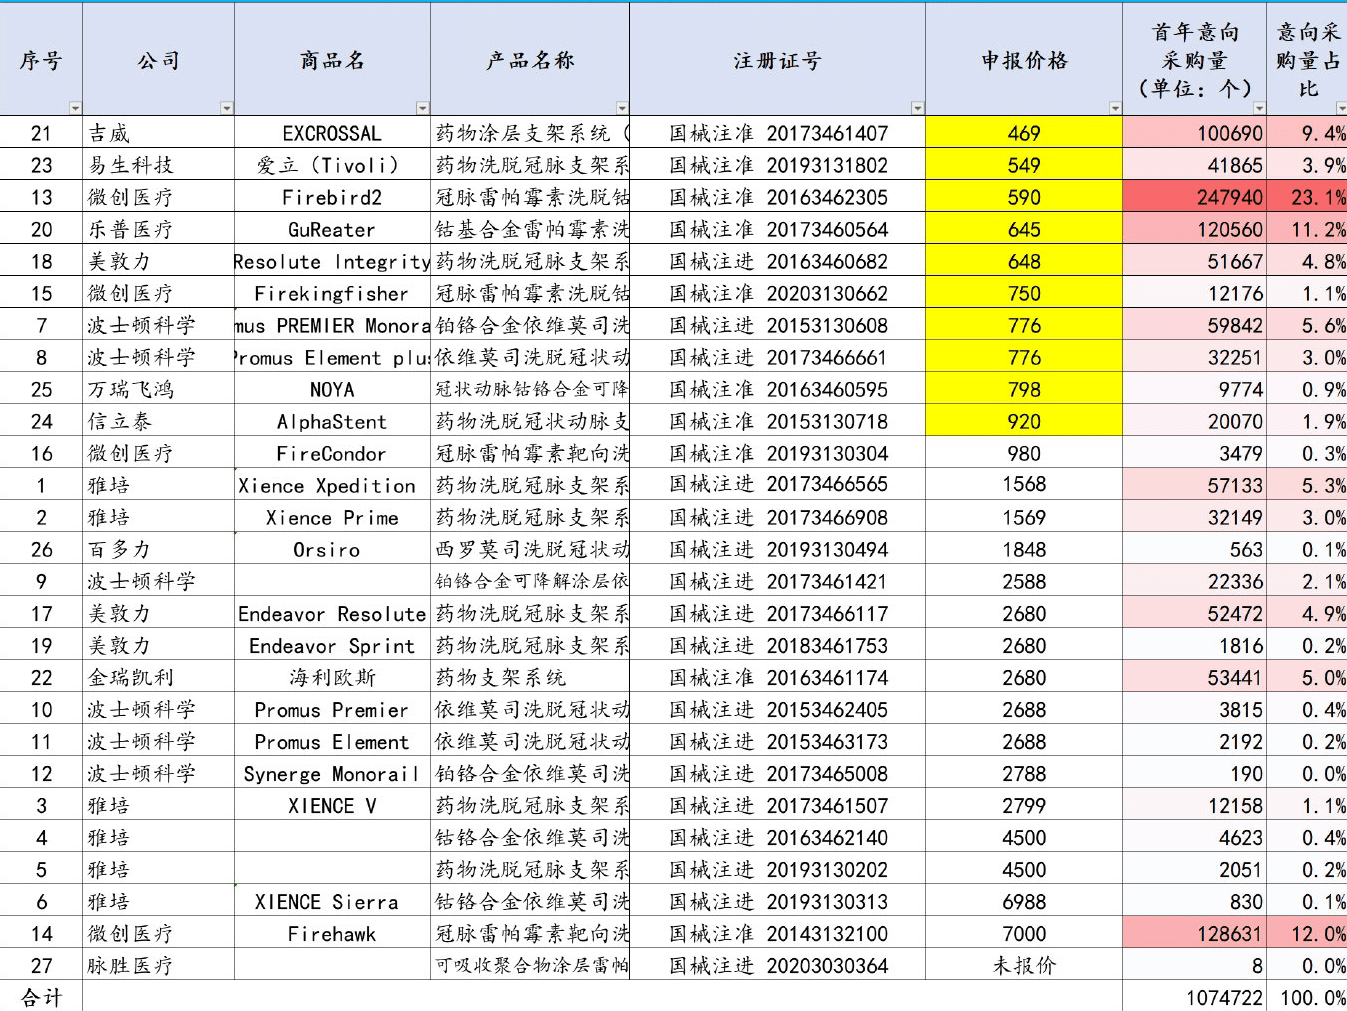Click the quantity cell 128631
Image resolution: width=1347 pixels, height=1011 pixels.
[x=1195, y=933]
